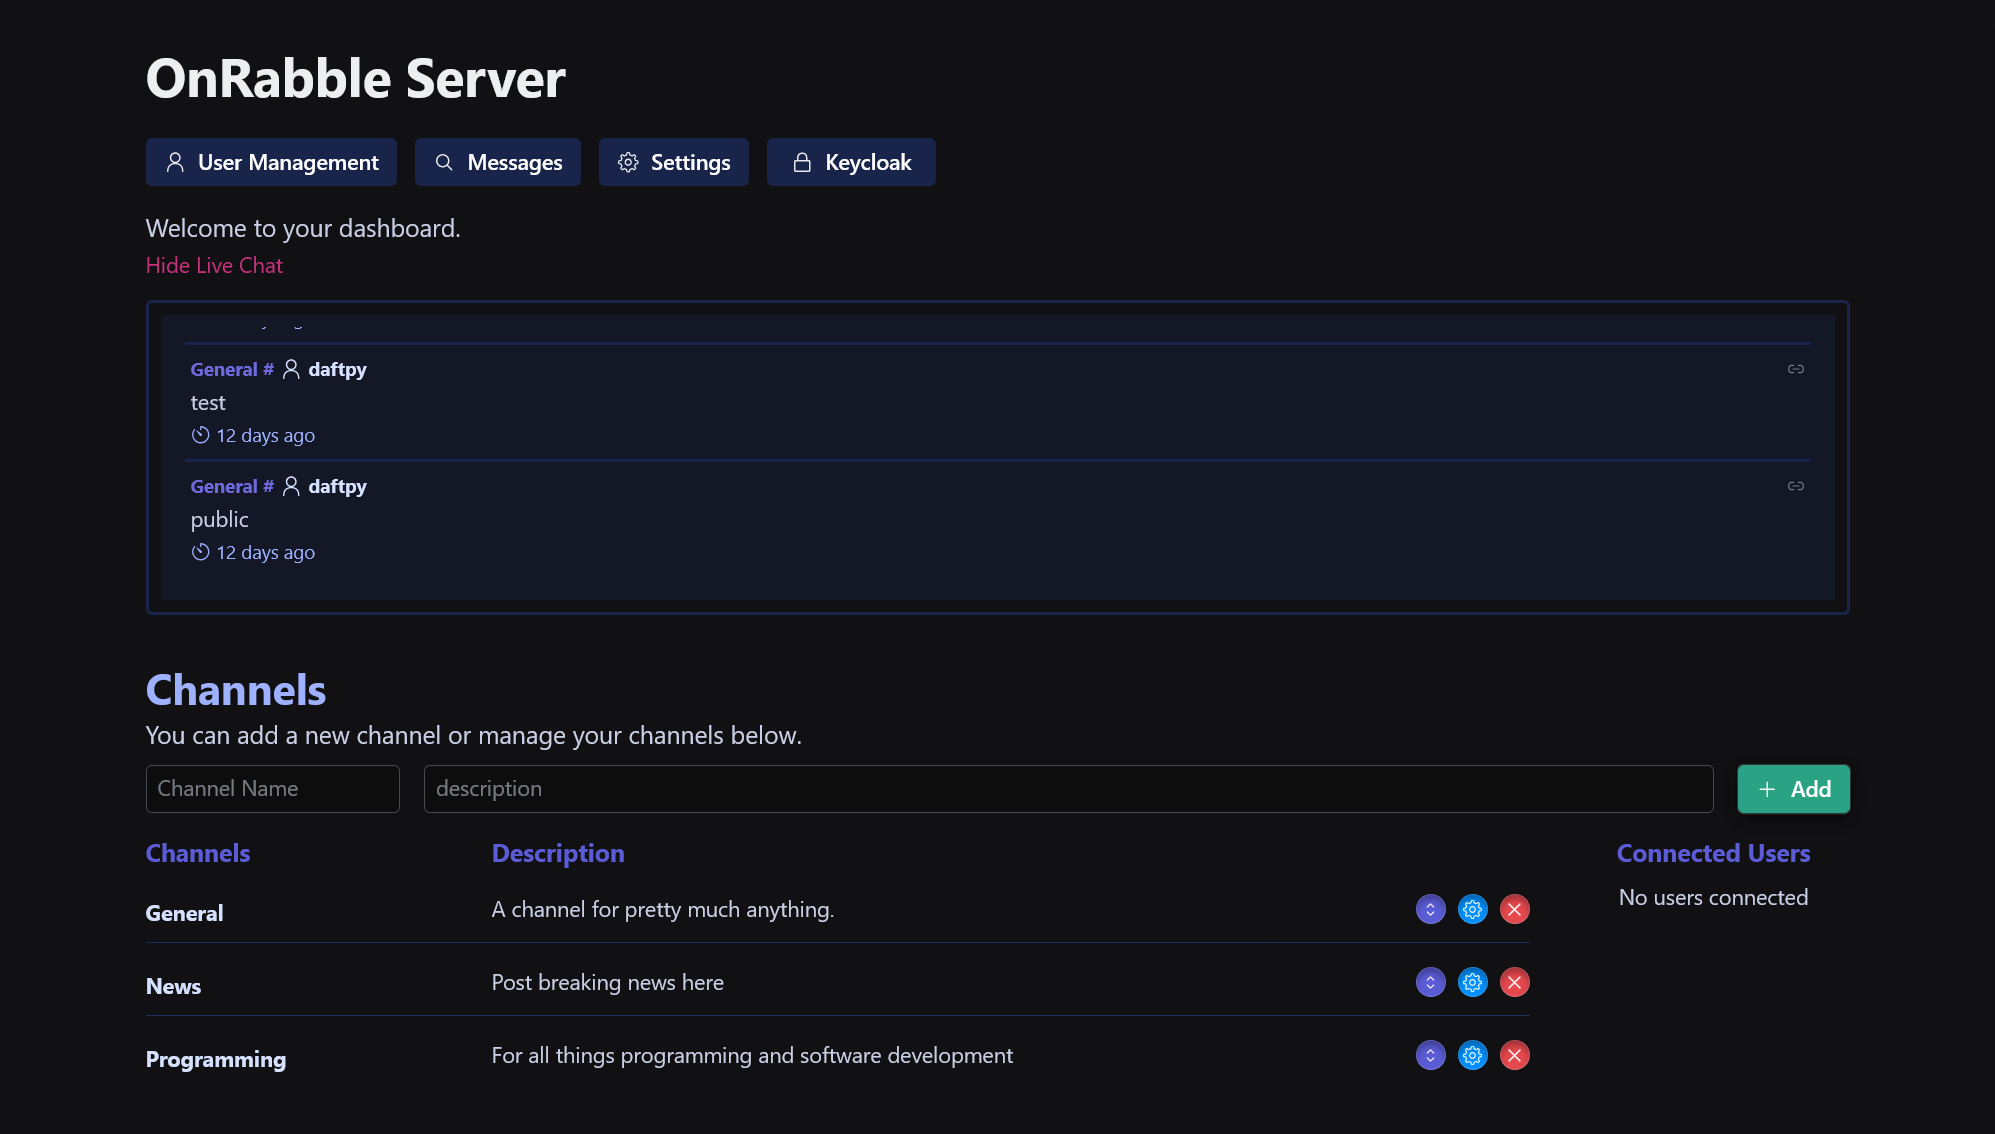Click the Programming channel name

coord(216,1060)
